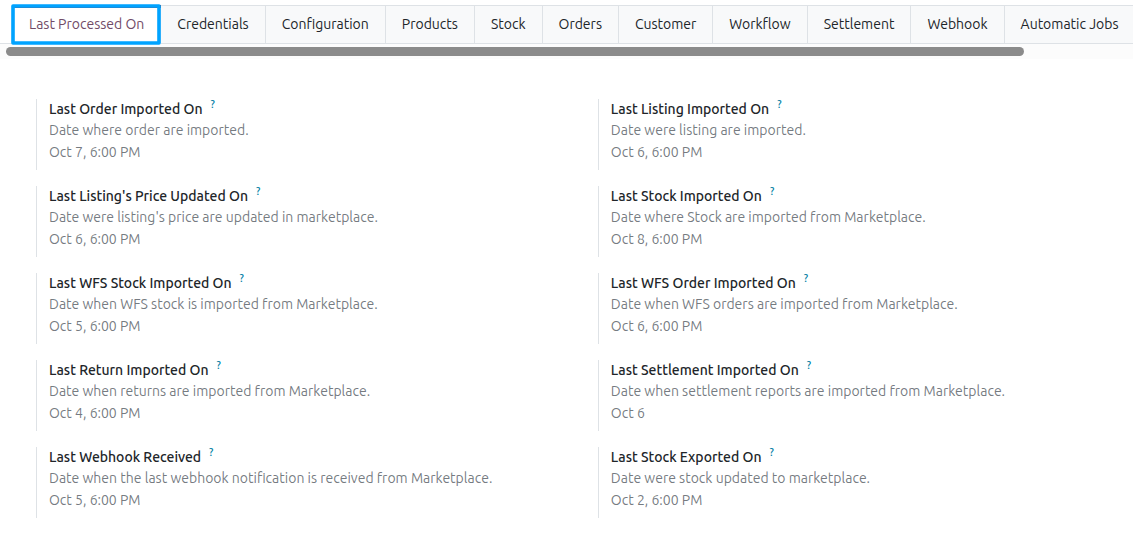Click the 'Oct 6' settlement import date
The width and height of the screenshot is (1133, 548).
pyautogui.click(x=628, y=413)
